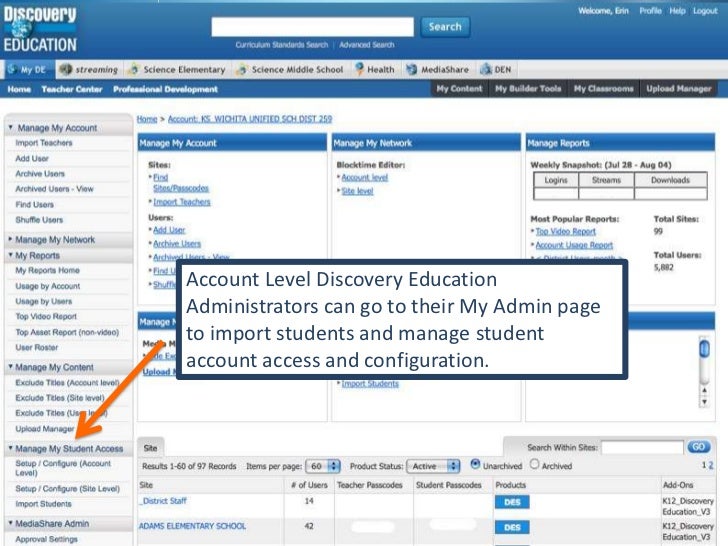Collapse the My Reports sidebar section
The width and height of the screenshot is (728, 546).
pos(10,255)
